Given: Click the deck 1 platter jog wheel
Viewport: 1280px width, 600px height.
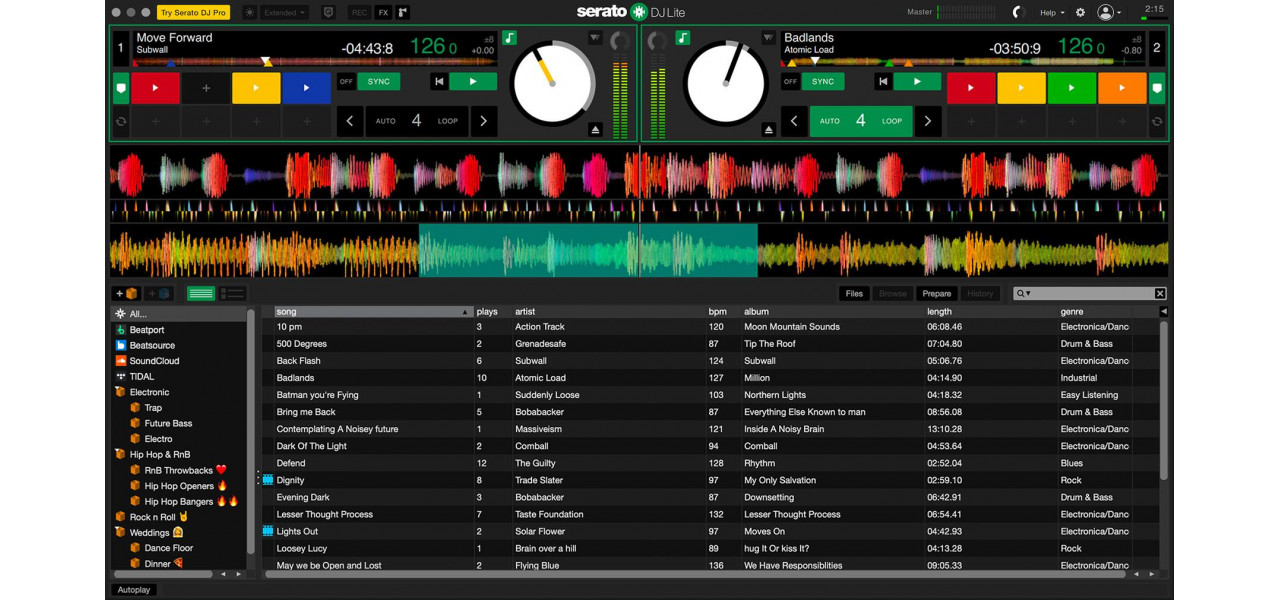Looking at the screenshot, I should pos(553,84).
